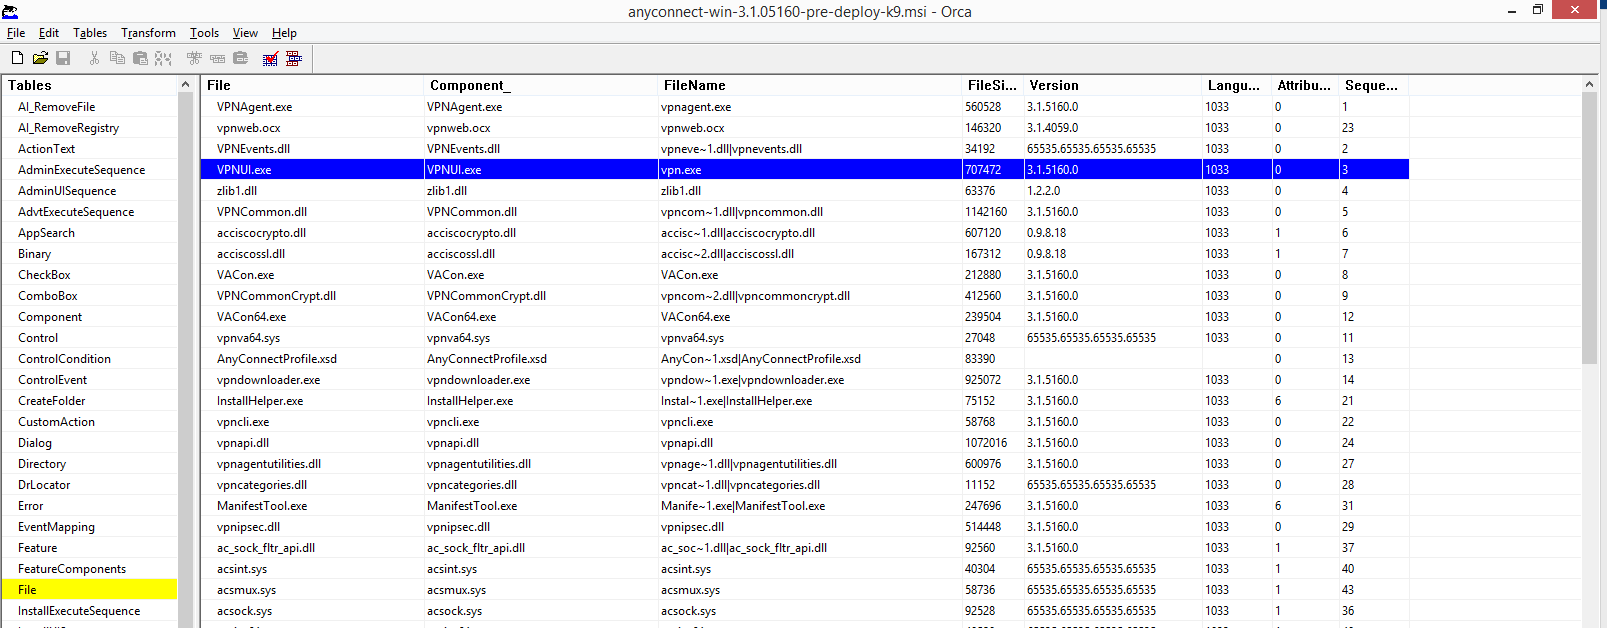
Task: Click the ManifestTool.exe File cell
Action: 262,506
